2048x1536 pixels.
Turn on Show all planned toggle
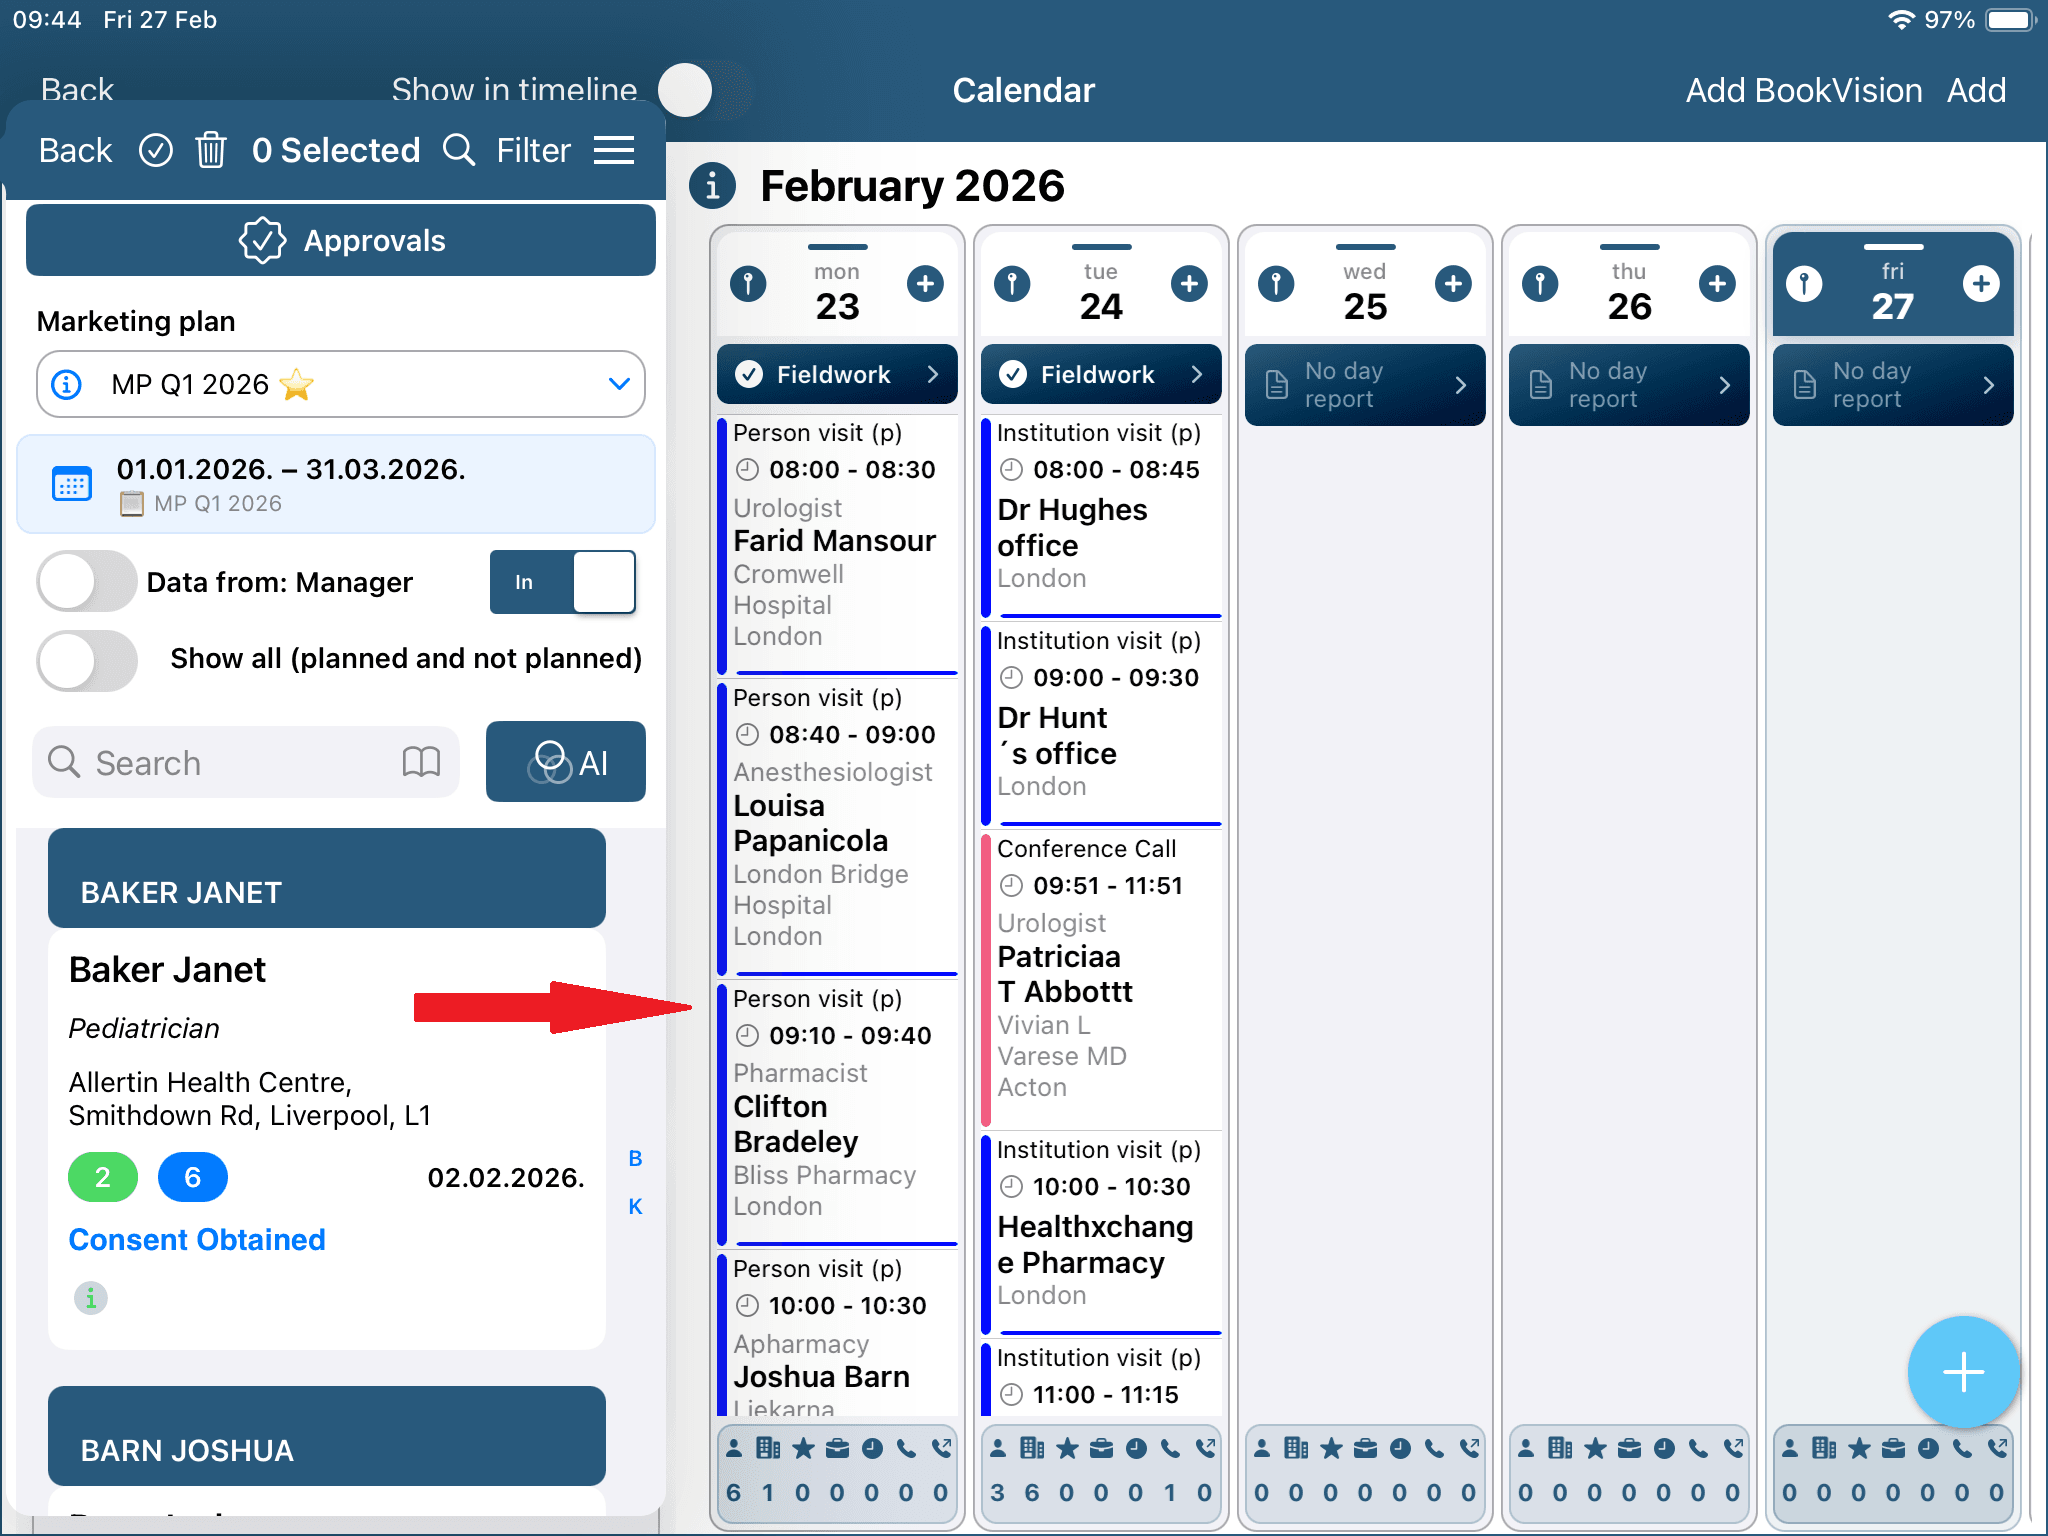87,659
